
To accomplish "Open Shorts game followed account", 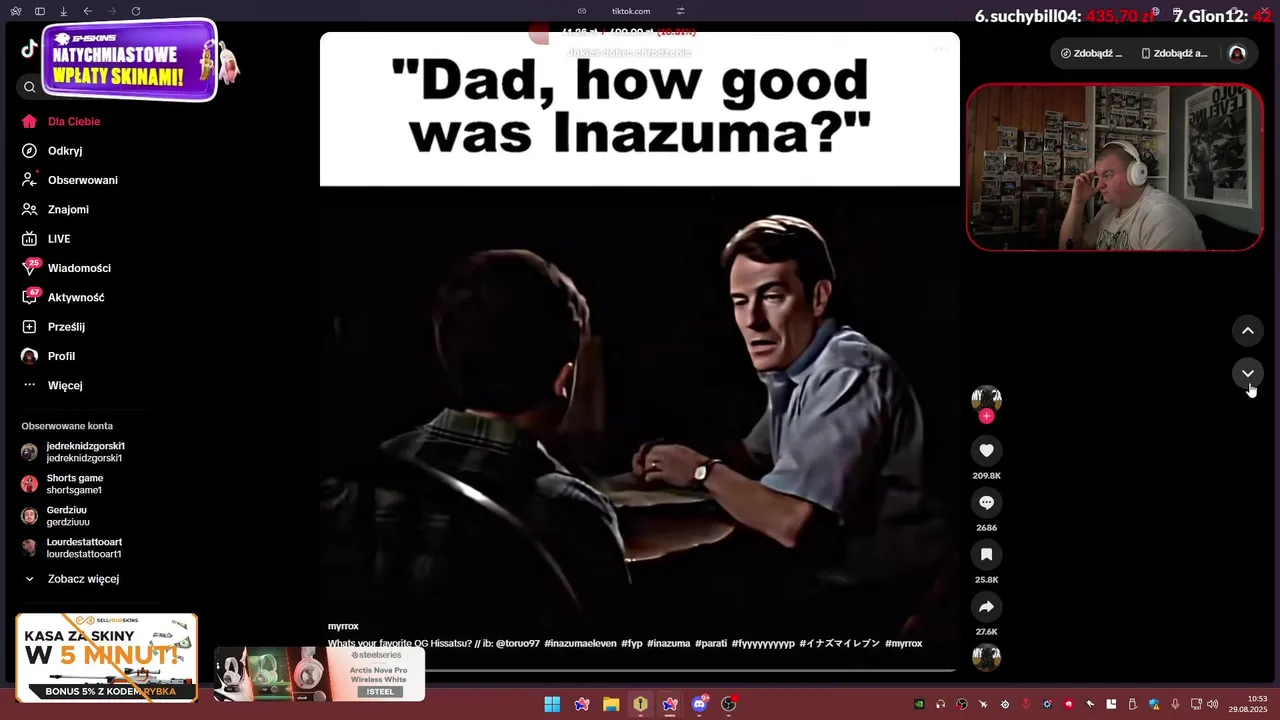I will tap(62, 484).
